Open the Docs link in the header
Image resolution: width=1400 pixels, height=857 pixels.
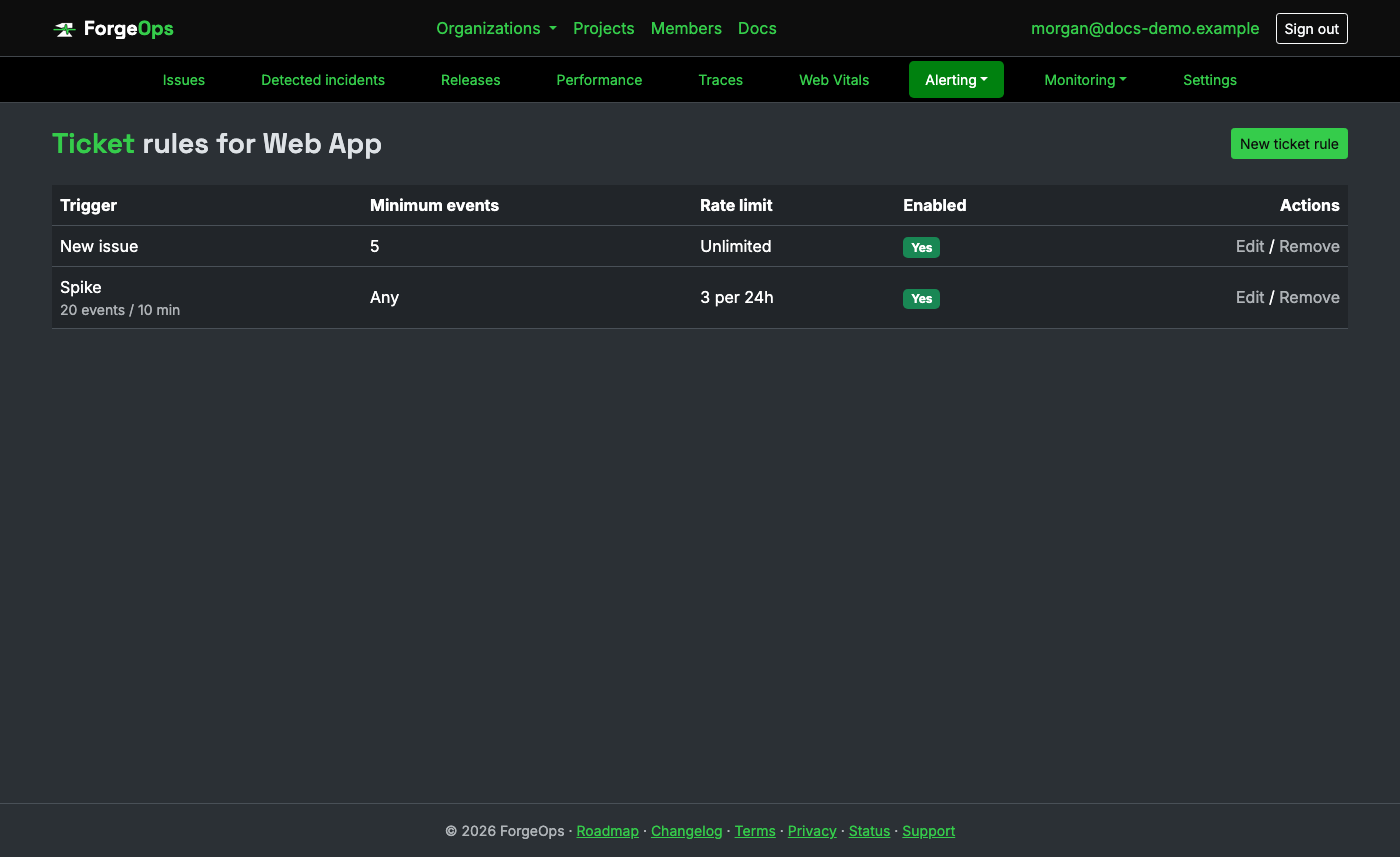757,28
